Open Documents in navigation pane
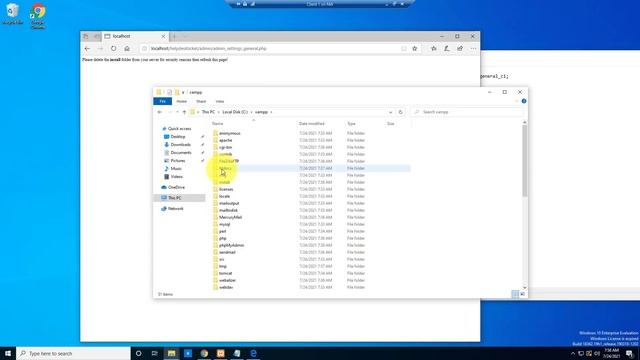 coord(181,153)
